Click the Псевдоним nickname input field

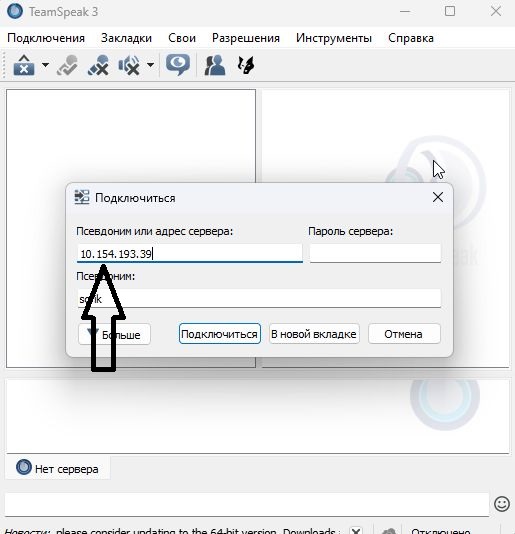coord(259,299)
